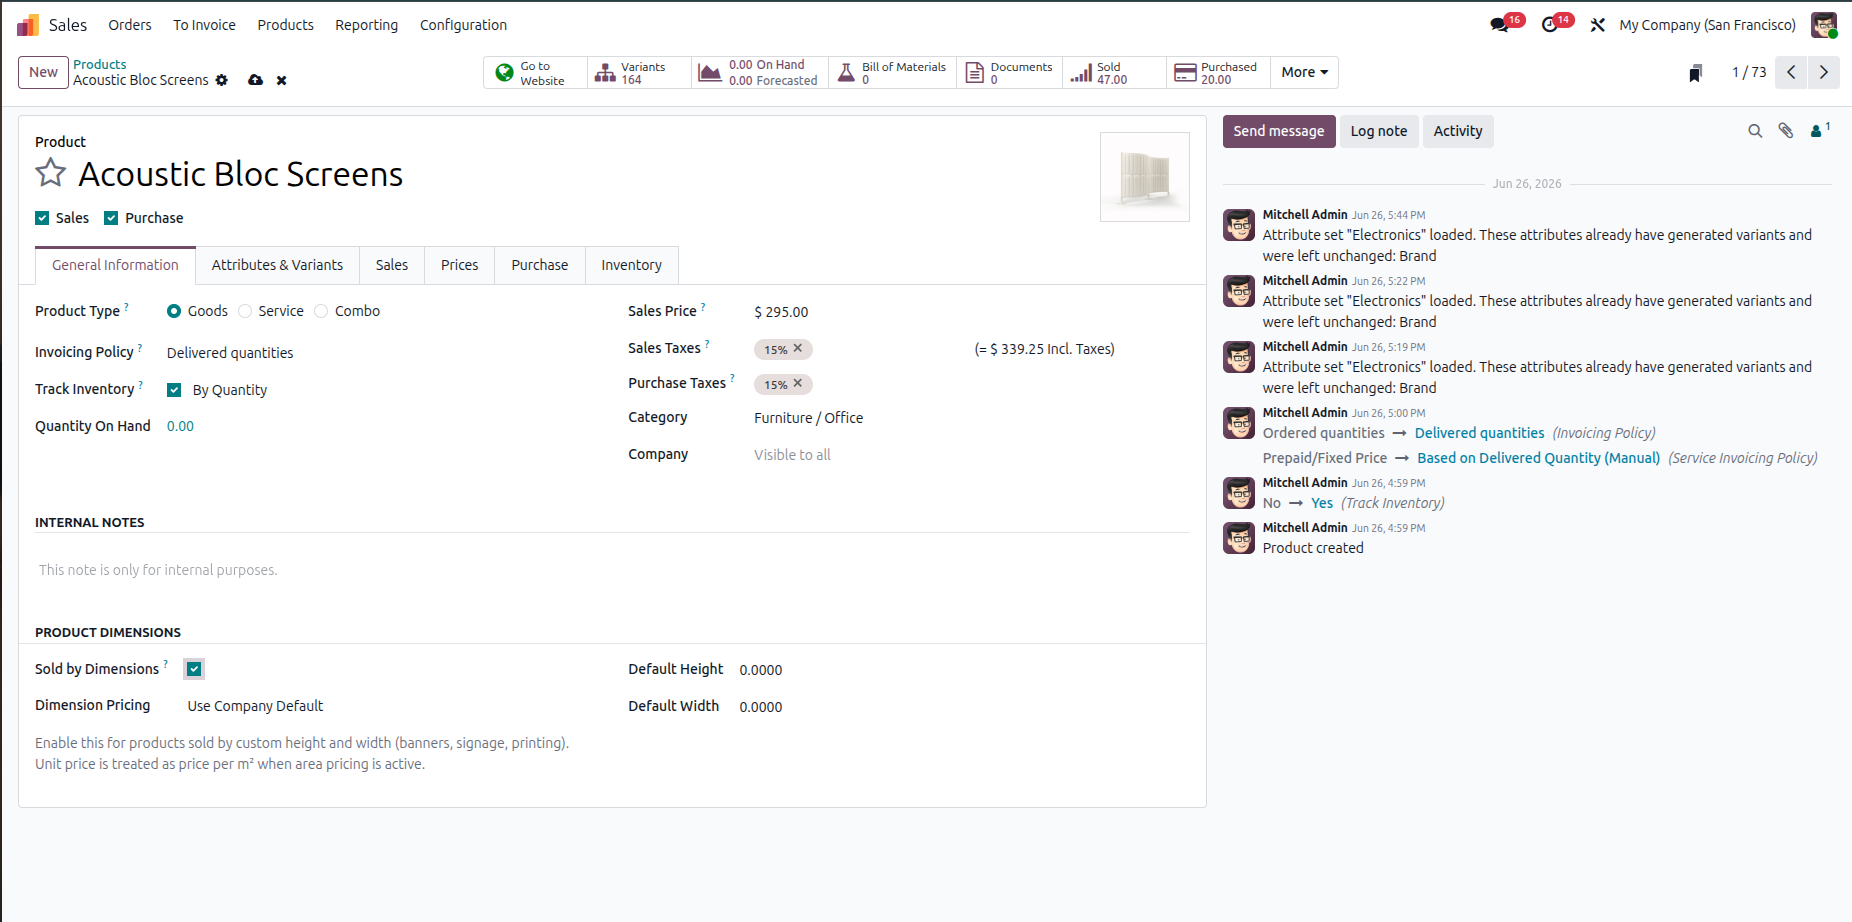Image resolution: width=1852 pixels, height=922 pixels.
Task: Show followers icon in chatter
Action: [x=1820, y=130]
